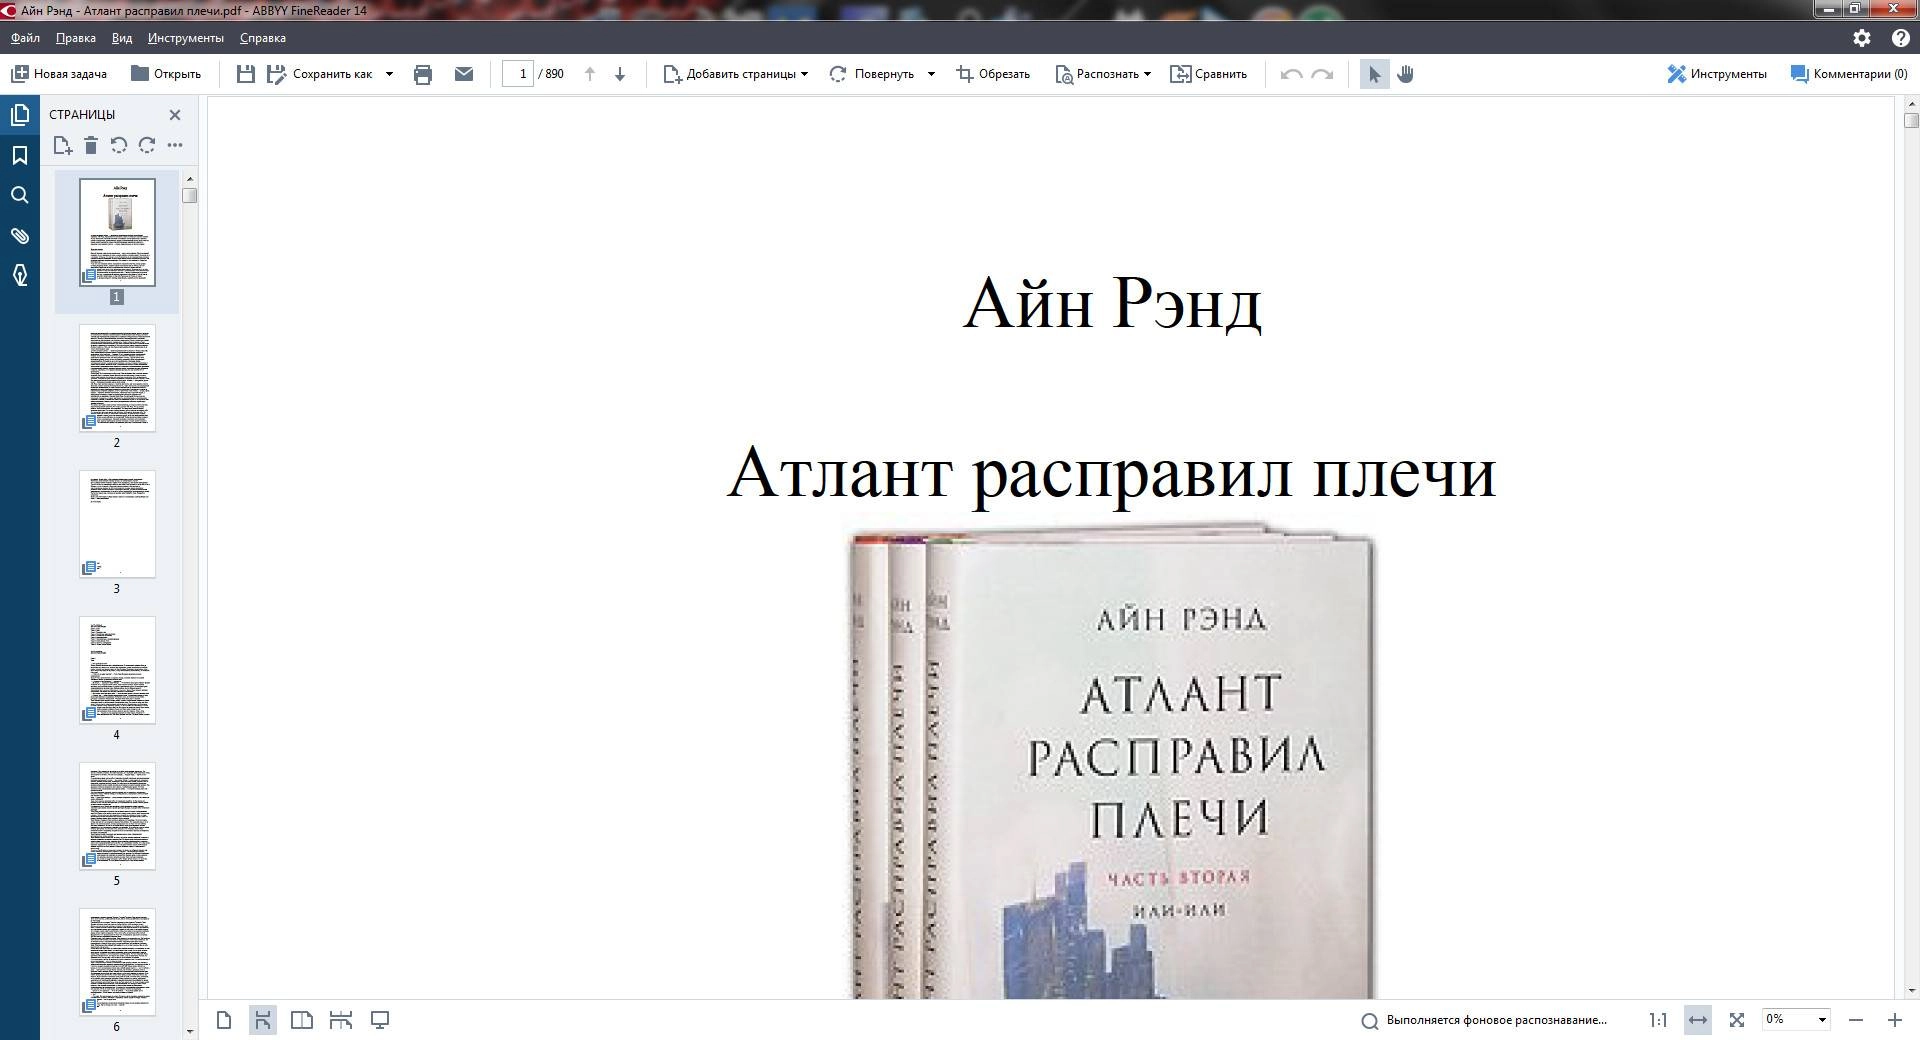Open the Search sidebar icon
The image size is (1920, 1040).
click(19, 195)
